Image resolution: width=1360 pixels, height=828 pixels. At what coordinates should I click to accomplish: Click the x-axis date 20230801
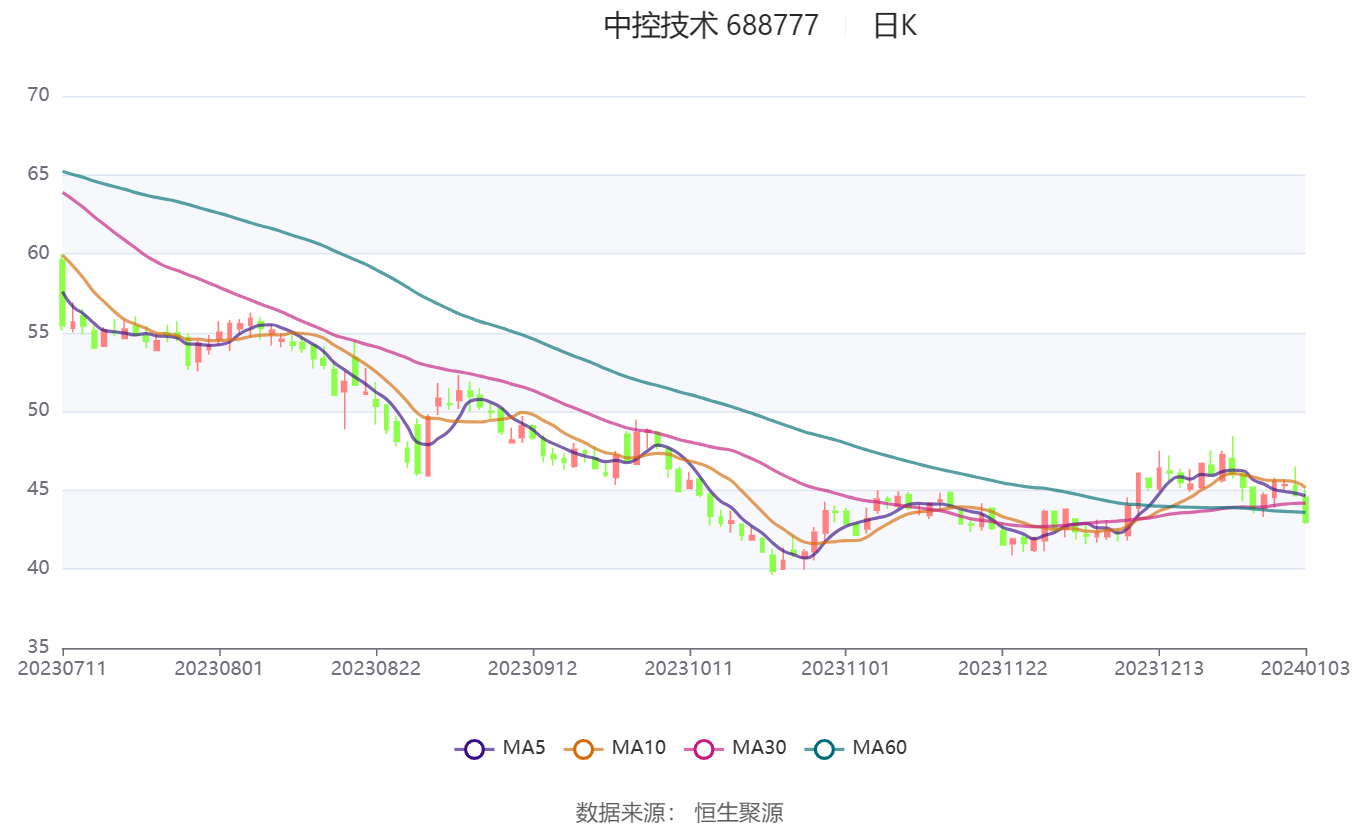click(x=219, y=668)
